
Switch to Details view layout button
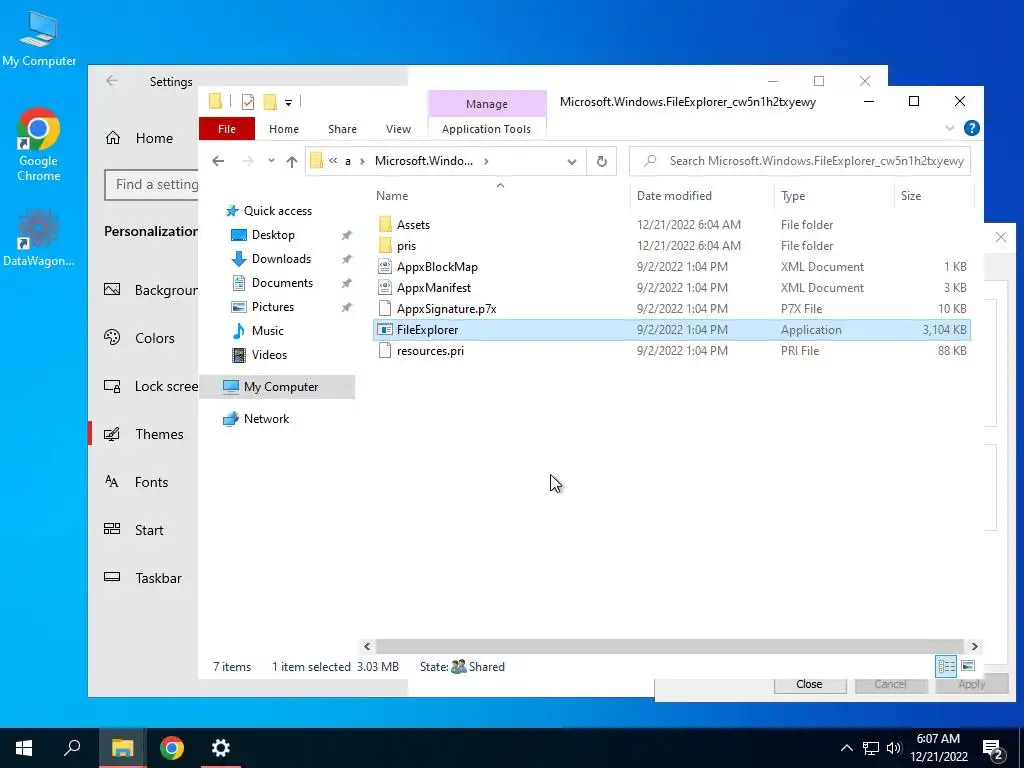[x=946, y=666]
